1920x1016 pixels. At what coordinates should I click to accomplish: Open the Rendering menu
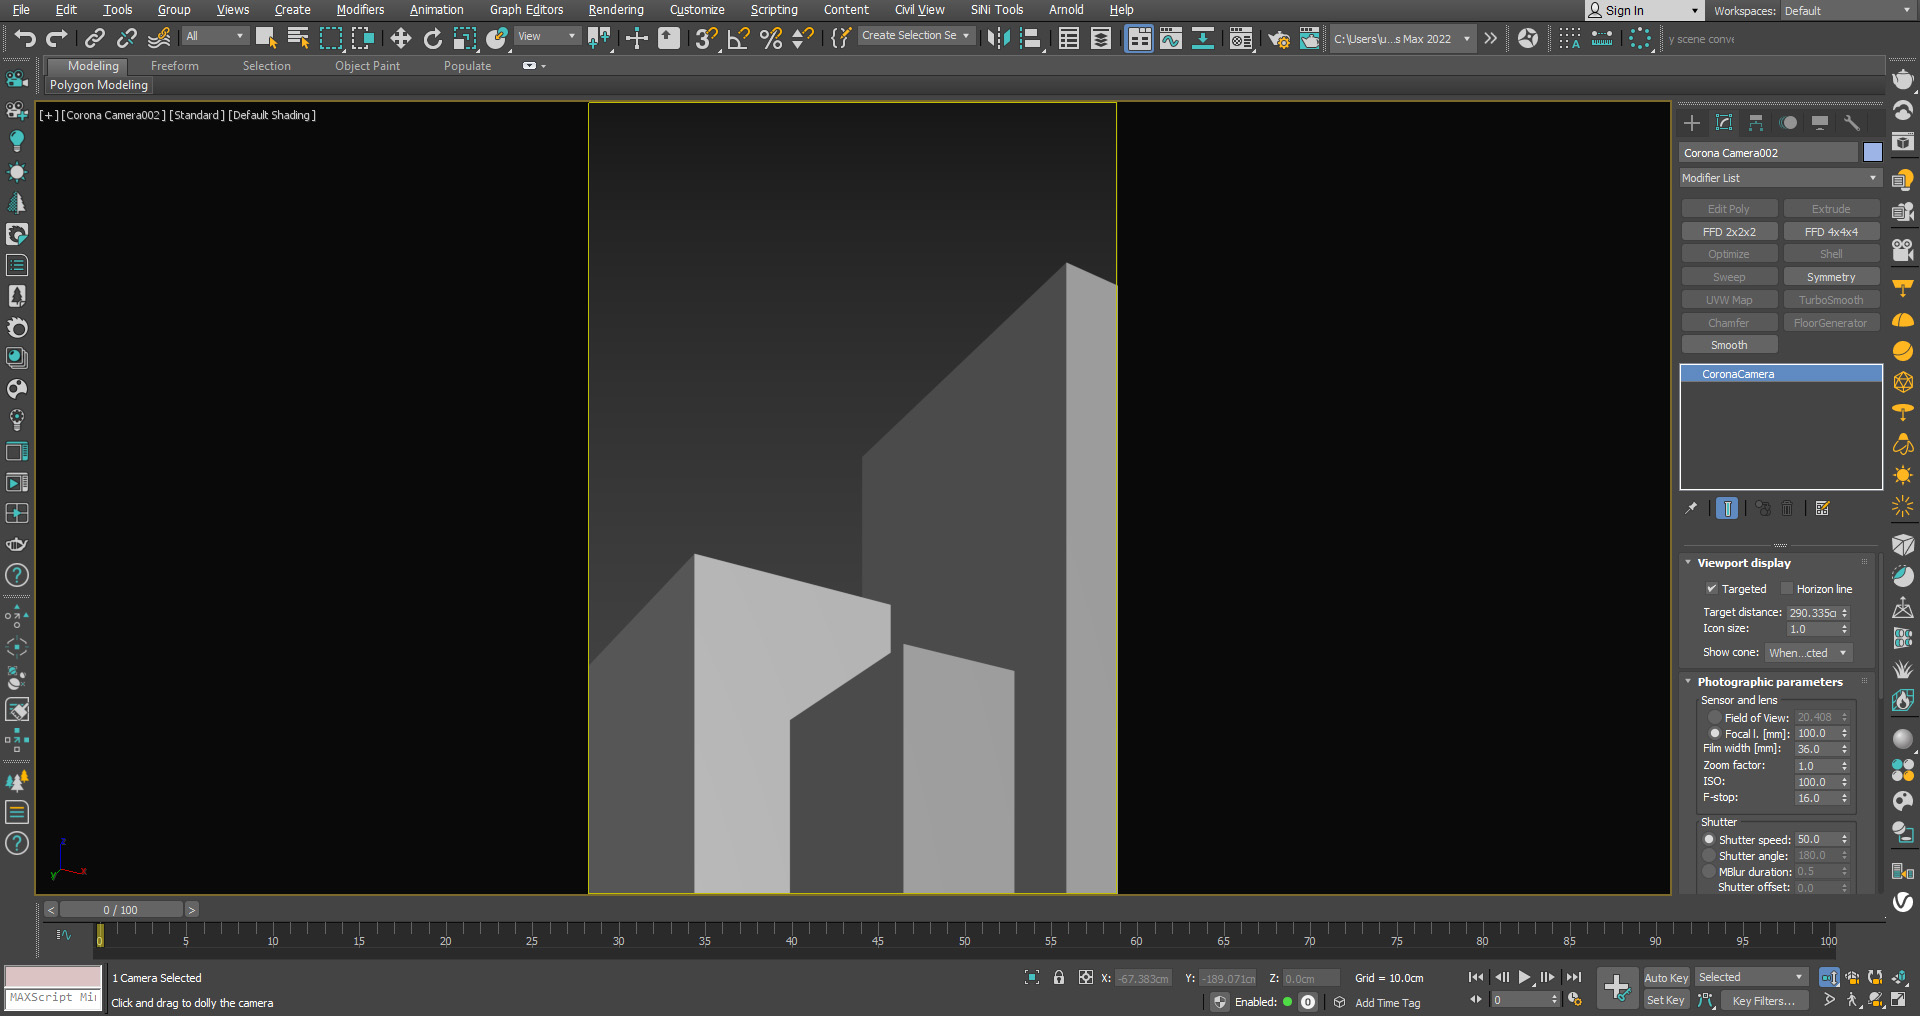coord(615,10)
